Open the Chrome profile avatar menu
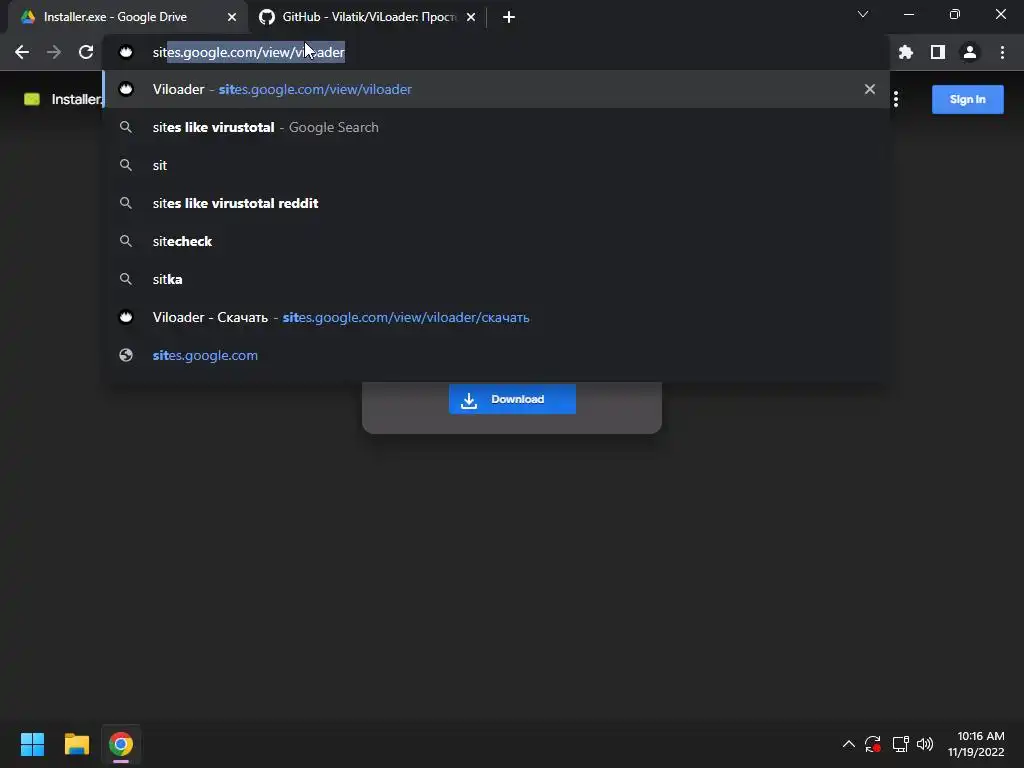 point(970,52)
